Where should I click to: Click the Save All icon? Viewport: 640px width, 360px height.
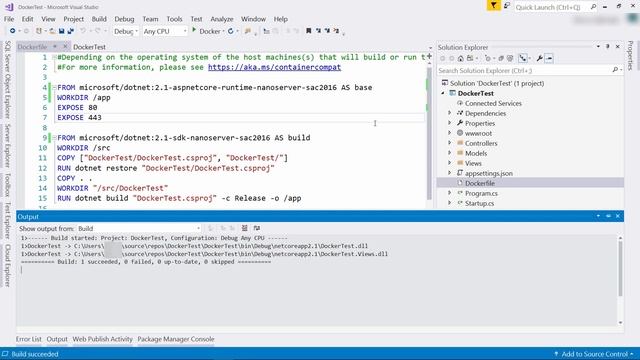[x=71, y=31]
